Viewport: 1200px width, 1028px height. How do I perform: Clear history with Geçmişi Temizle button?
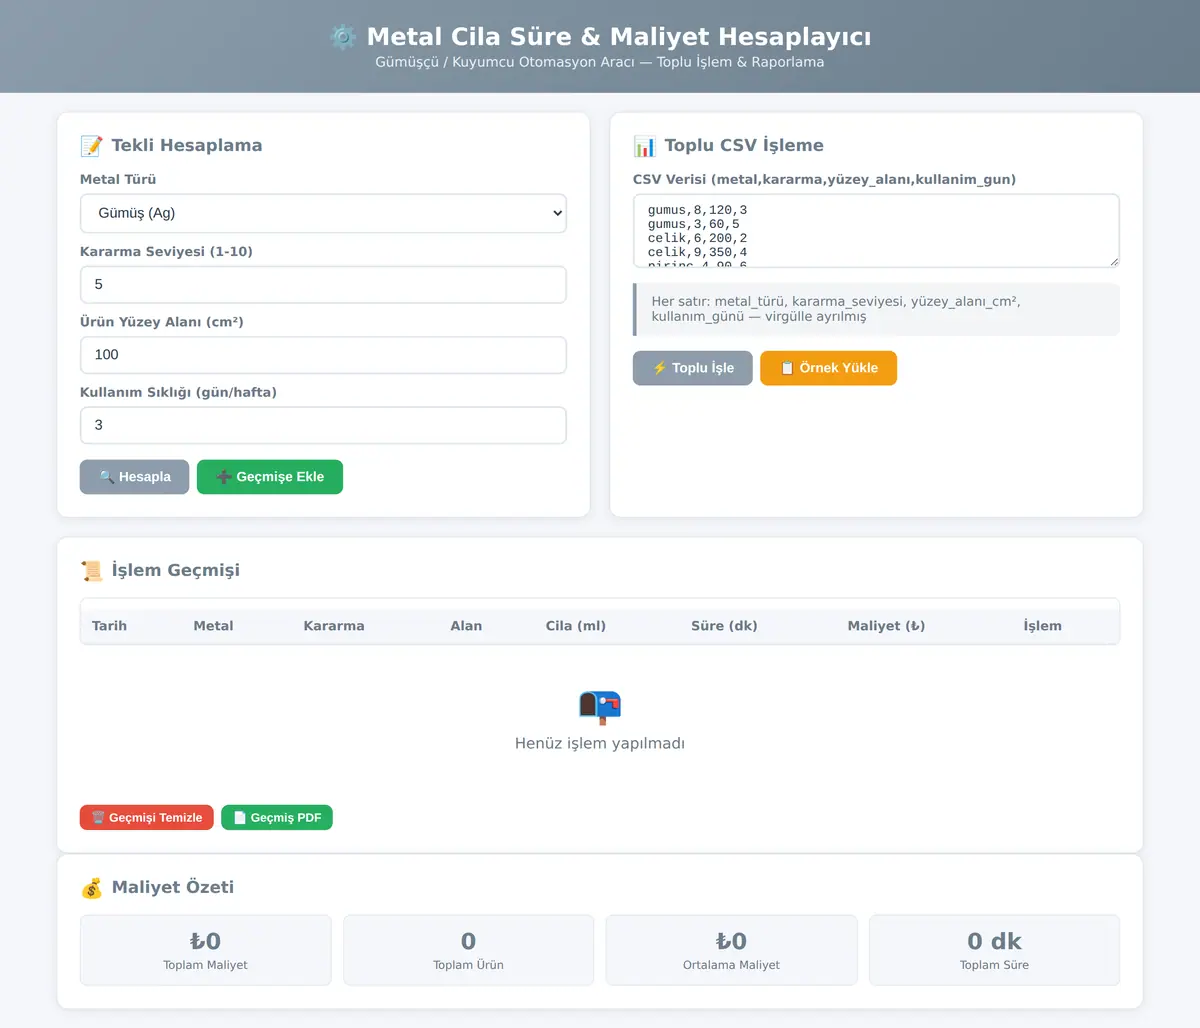(x=147, y=818)
